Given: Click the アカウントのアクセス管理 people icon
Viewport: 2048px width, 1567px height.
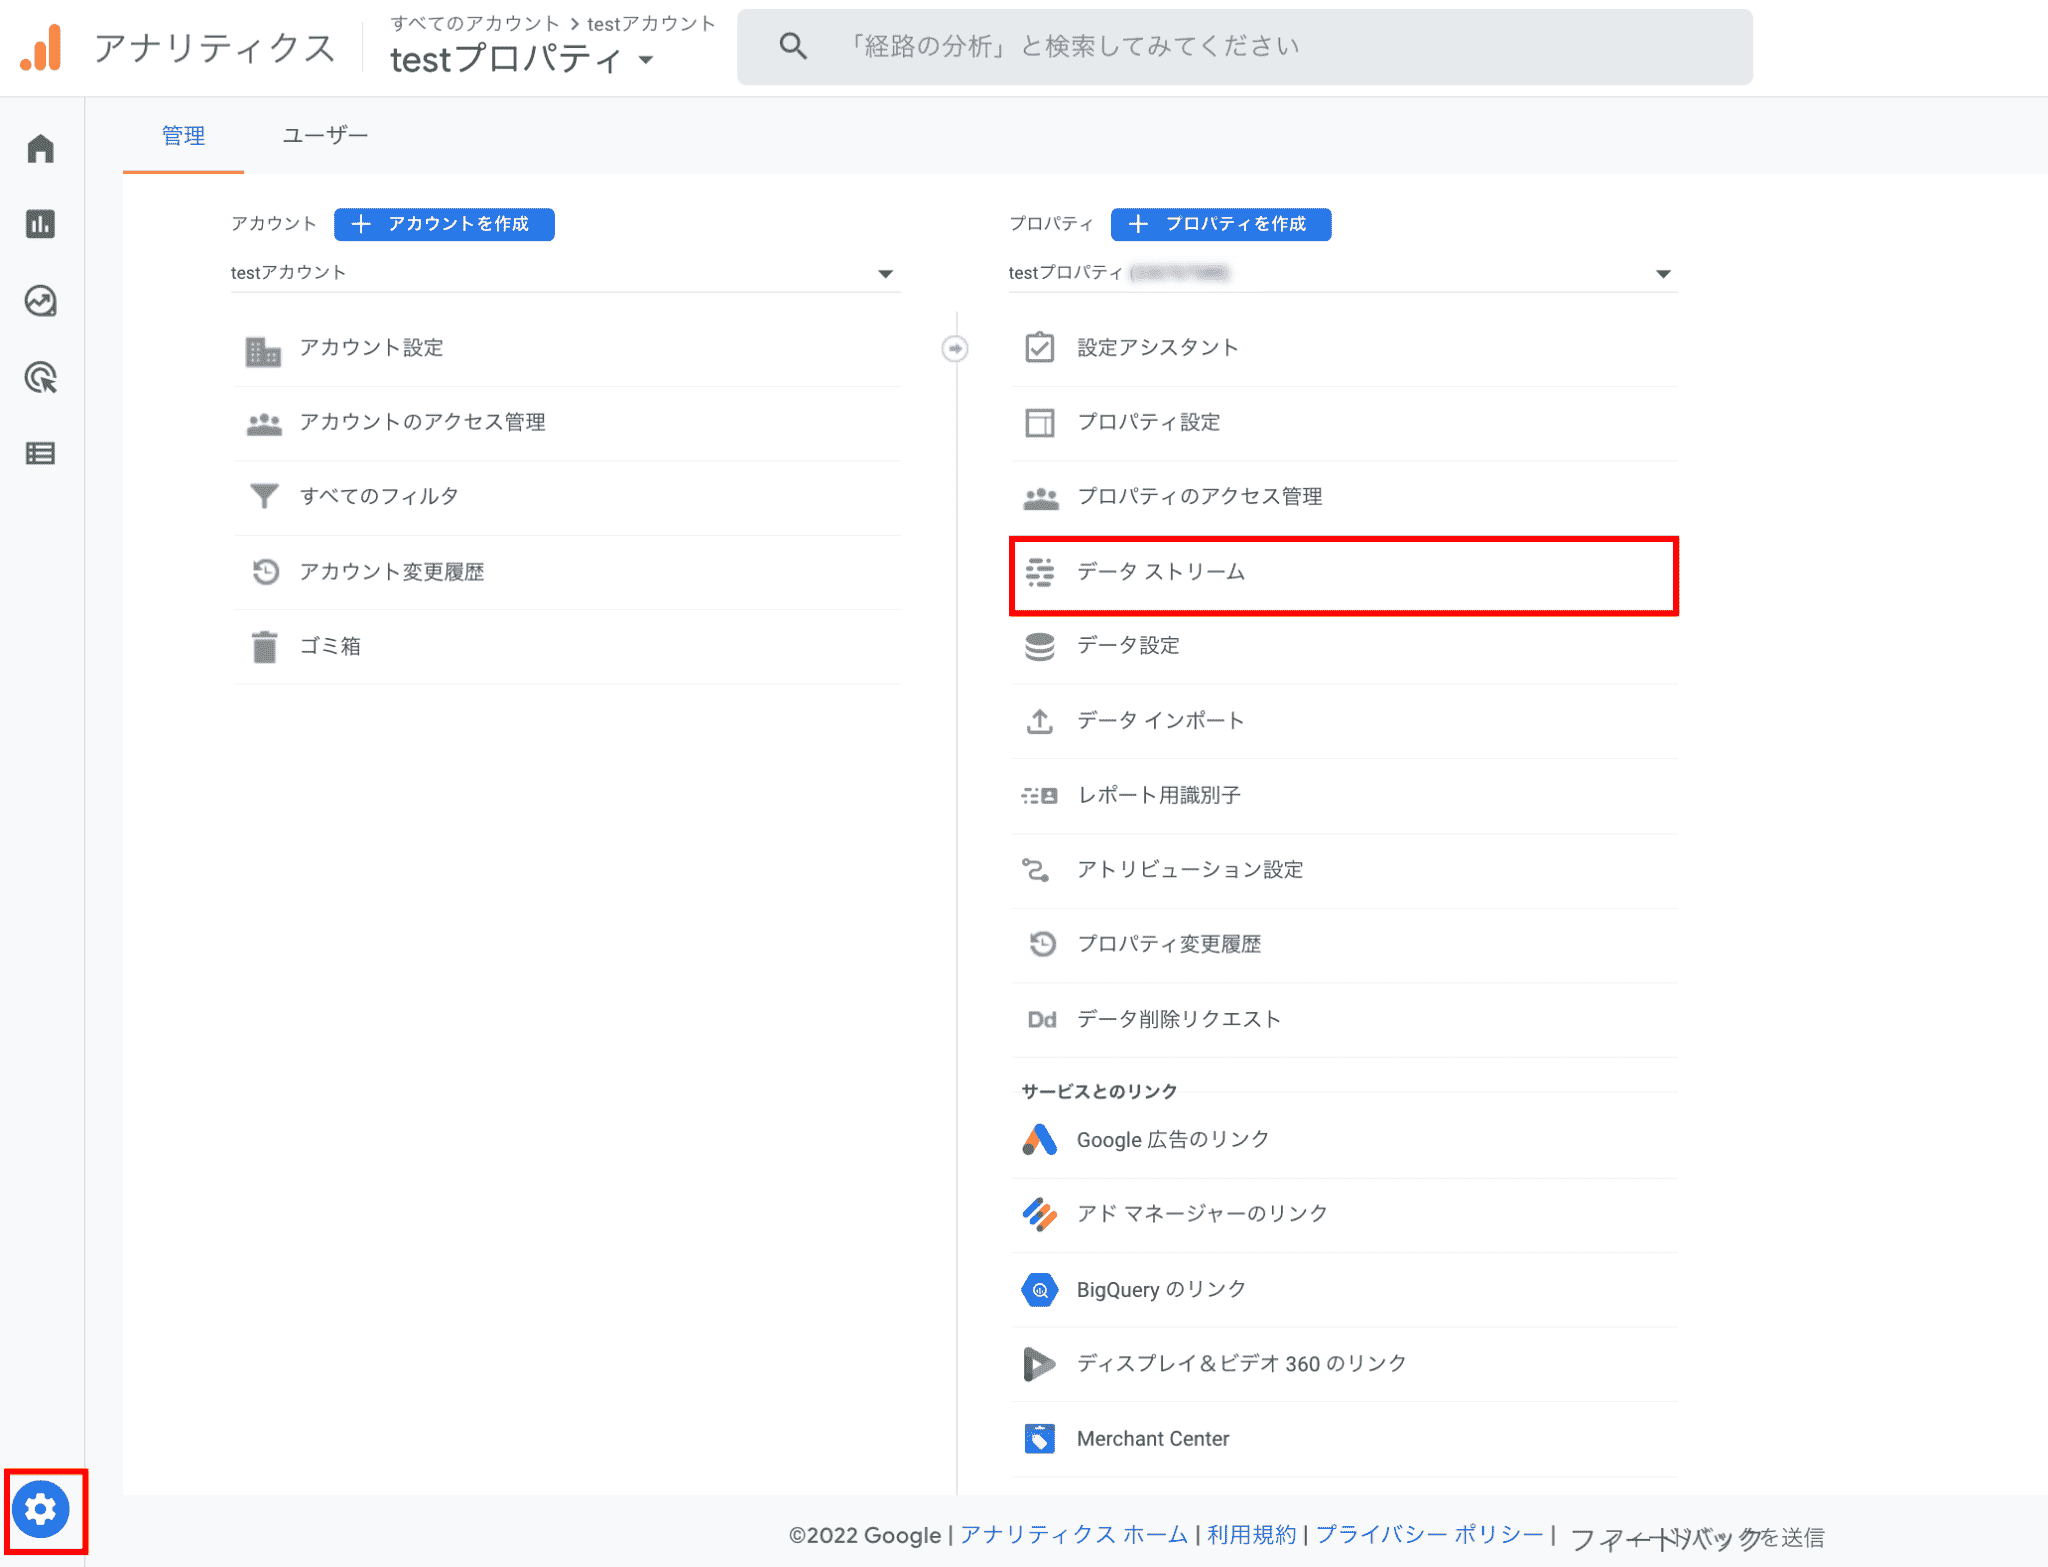Looking at the screenshot, I should click(x=264, y=424).
